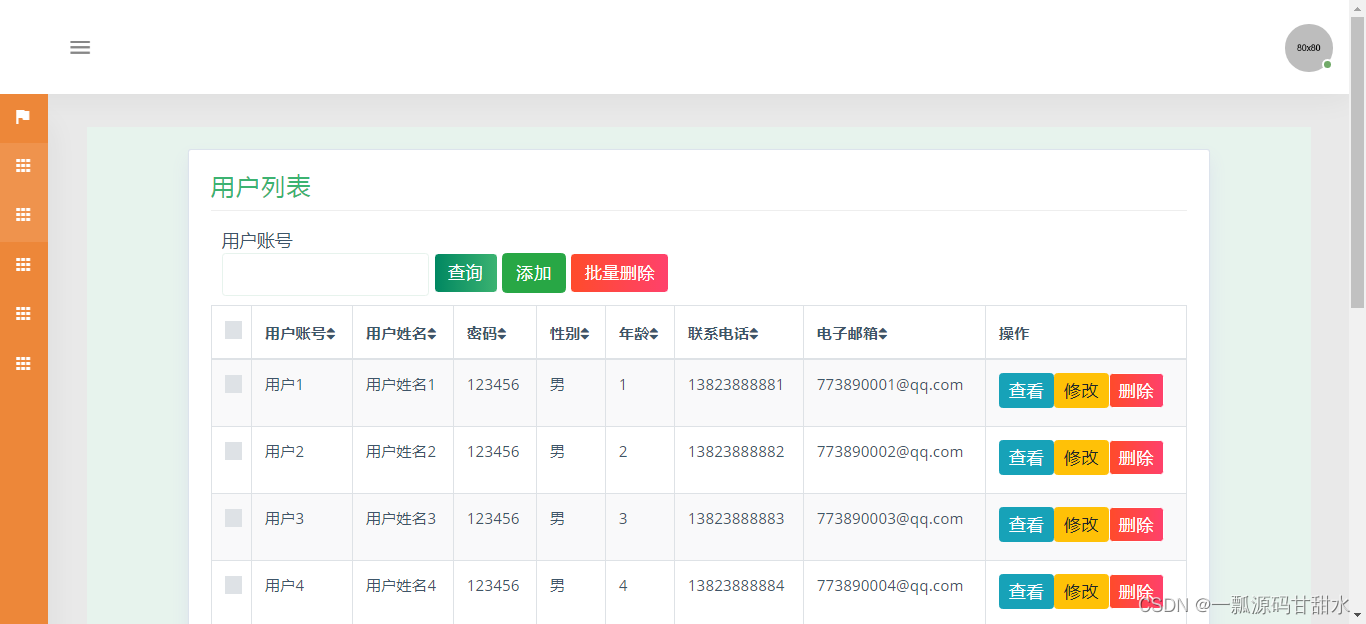Sort by 密码 column arrow
1366x624 pixels.
point(502,334)
